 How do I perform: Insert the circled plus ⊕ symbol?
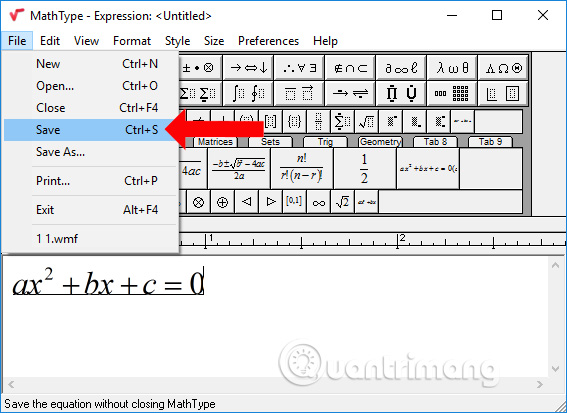pos(222,202)
